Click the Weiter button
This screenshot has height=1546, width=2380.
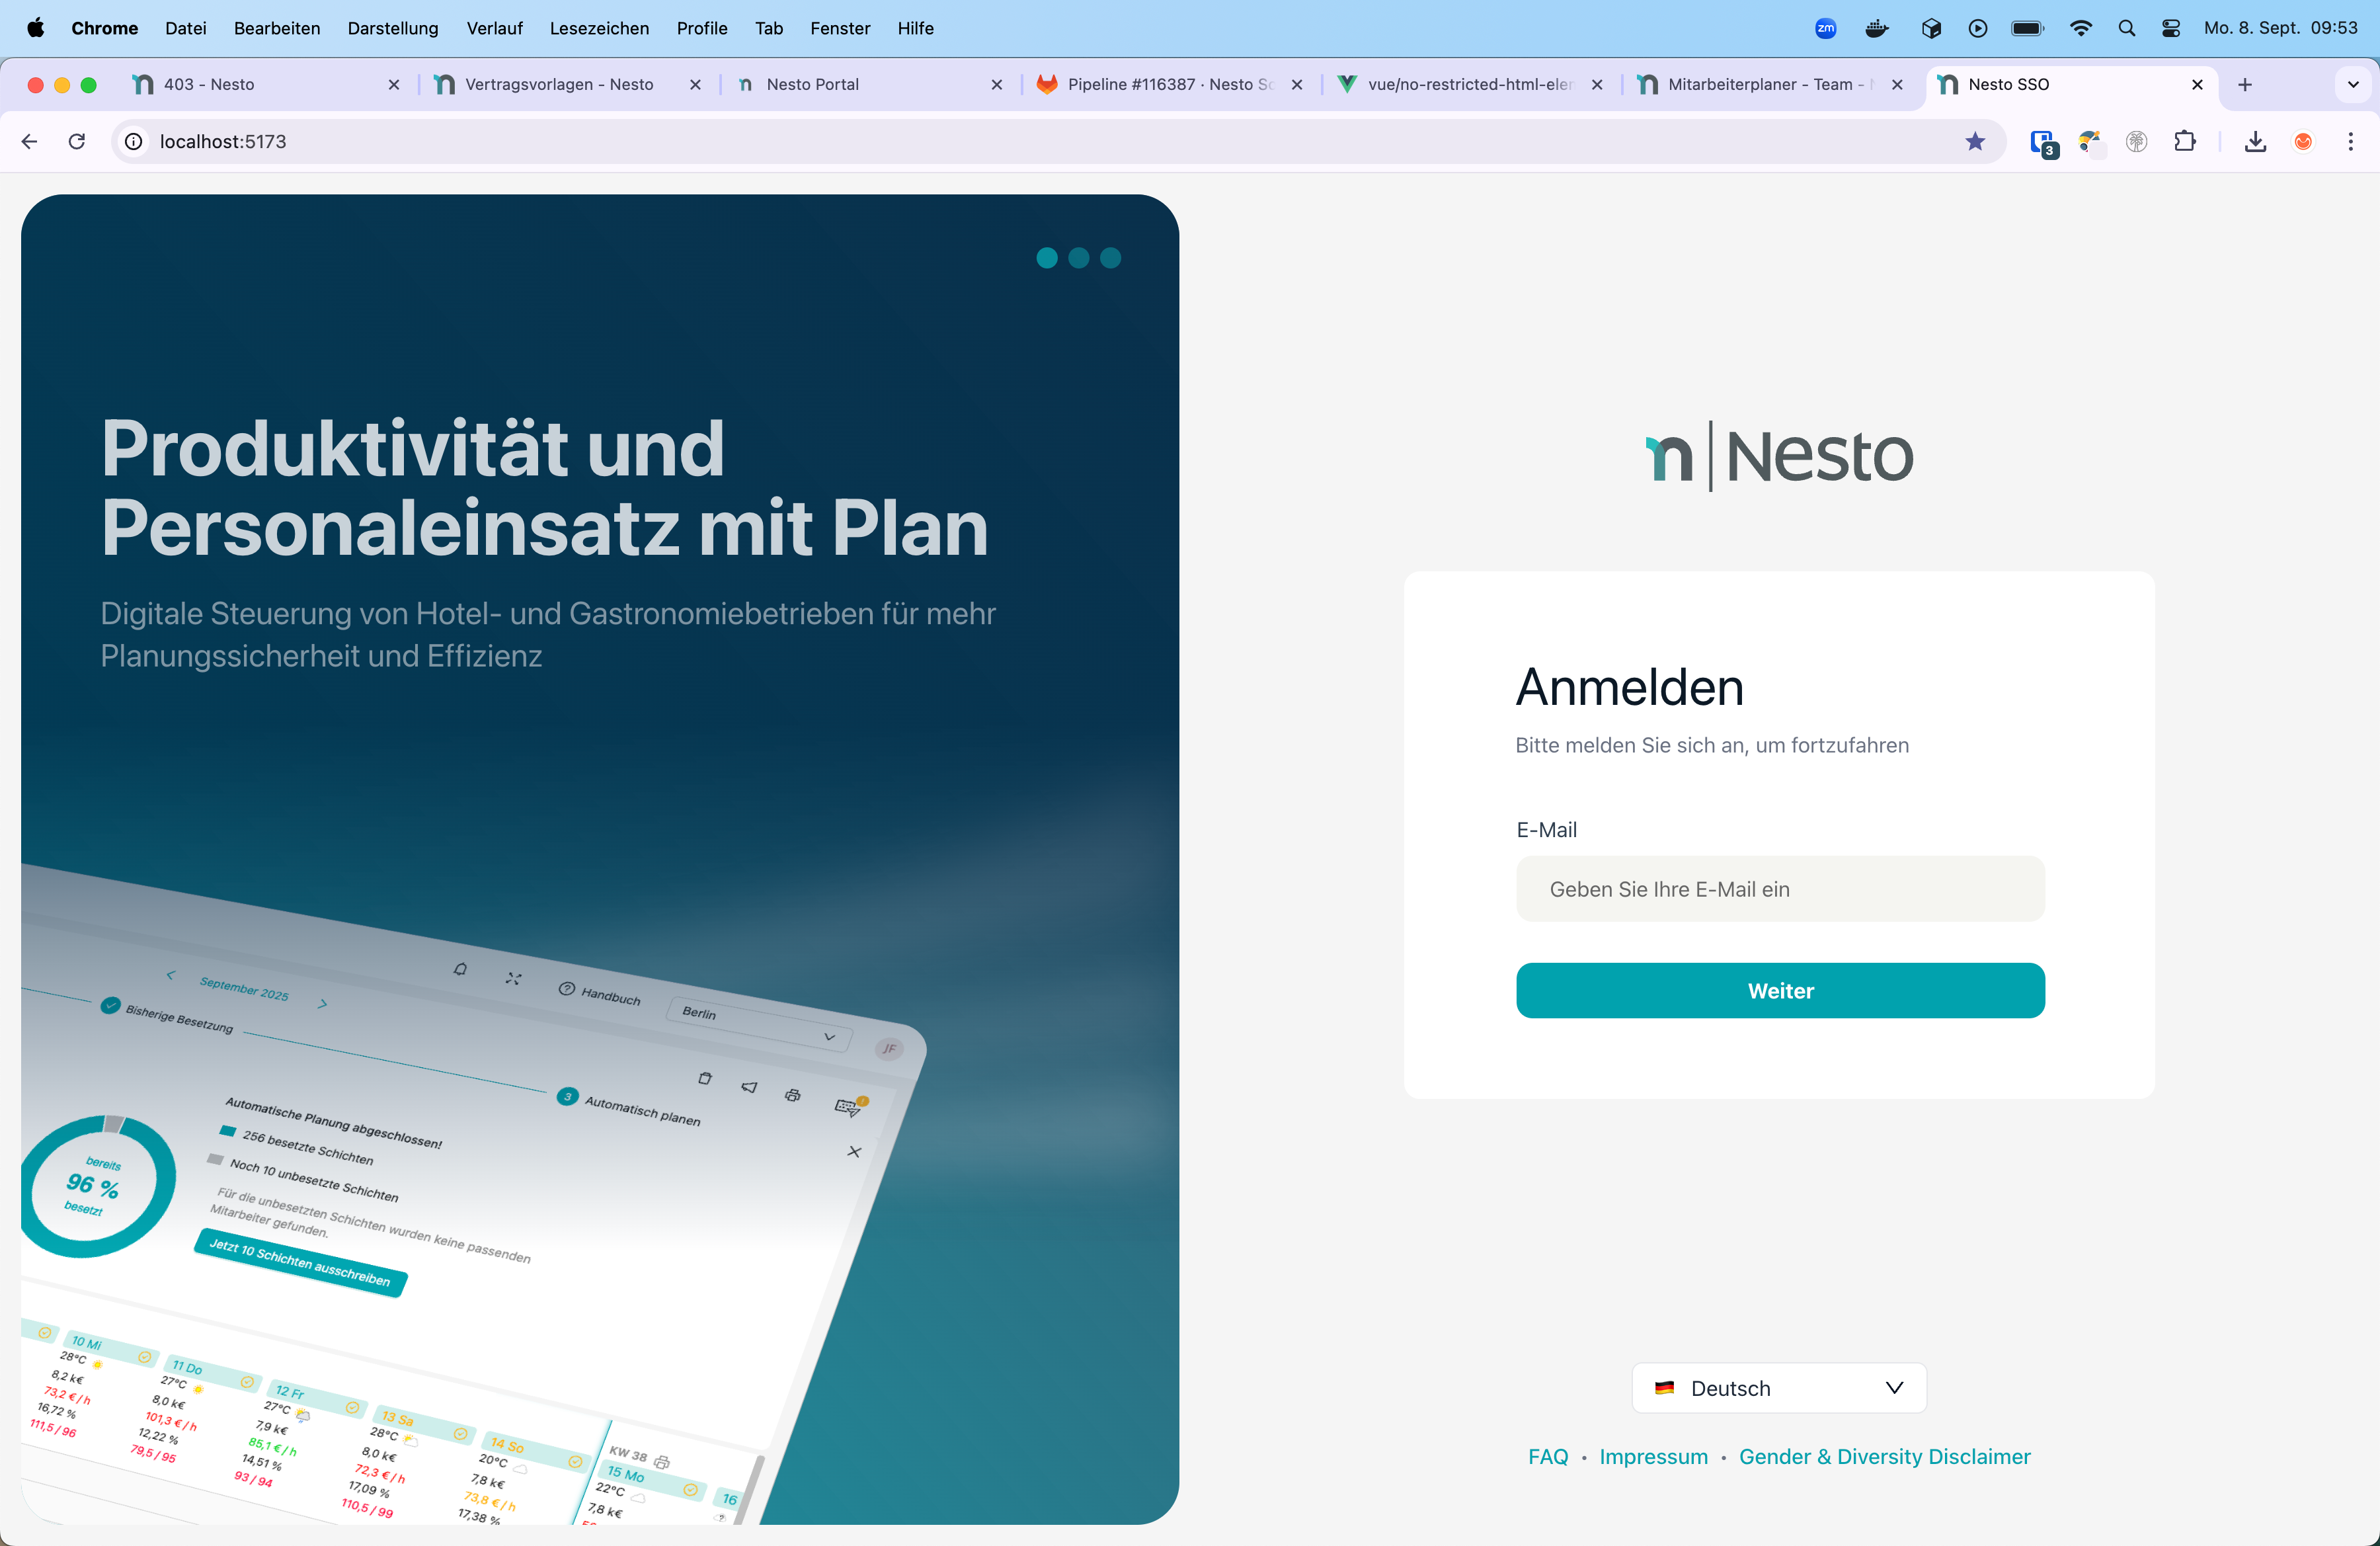(1779, 990)
